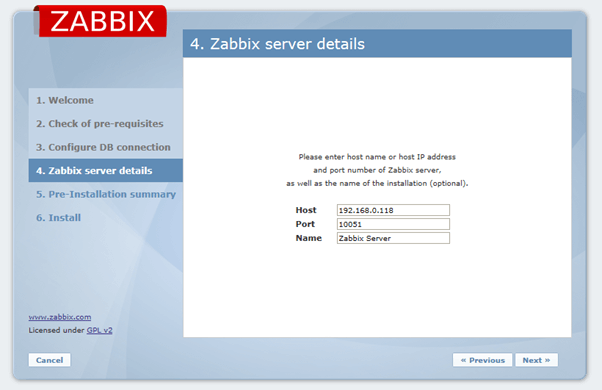Open the www.zabbix.com link
602x390 pixels.
point(60,317)
